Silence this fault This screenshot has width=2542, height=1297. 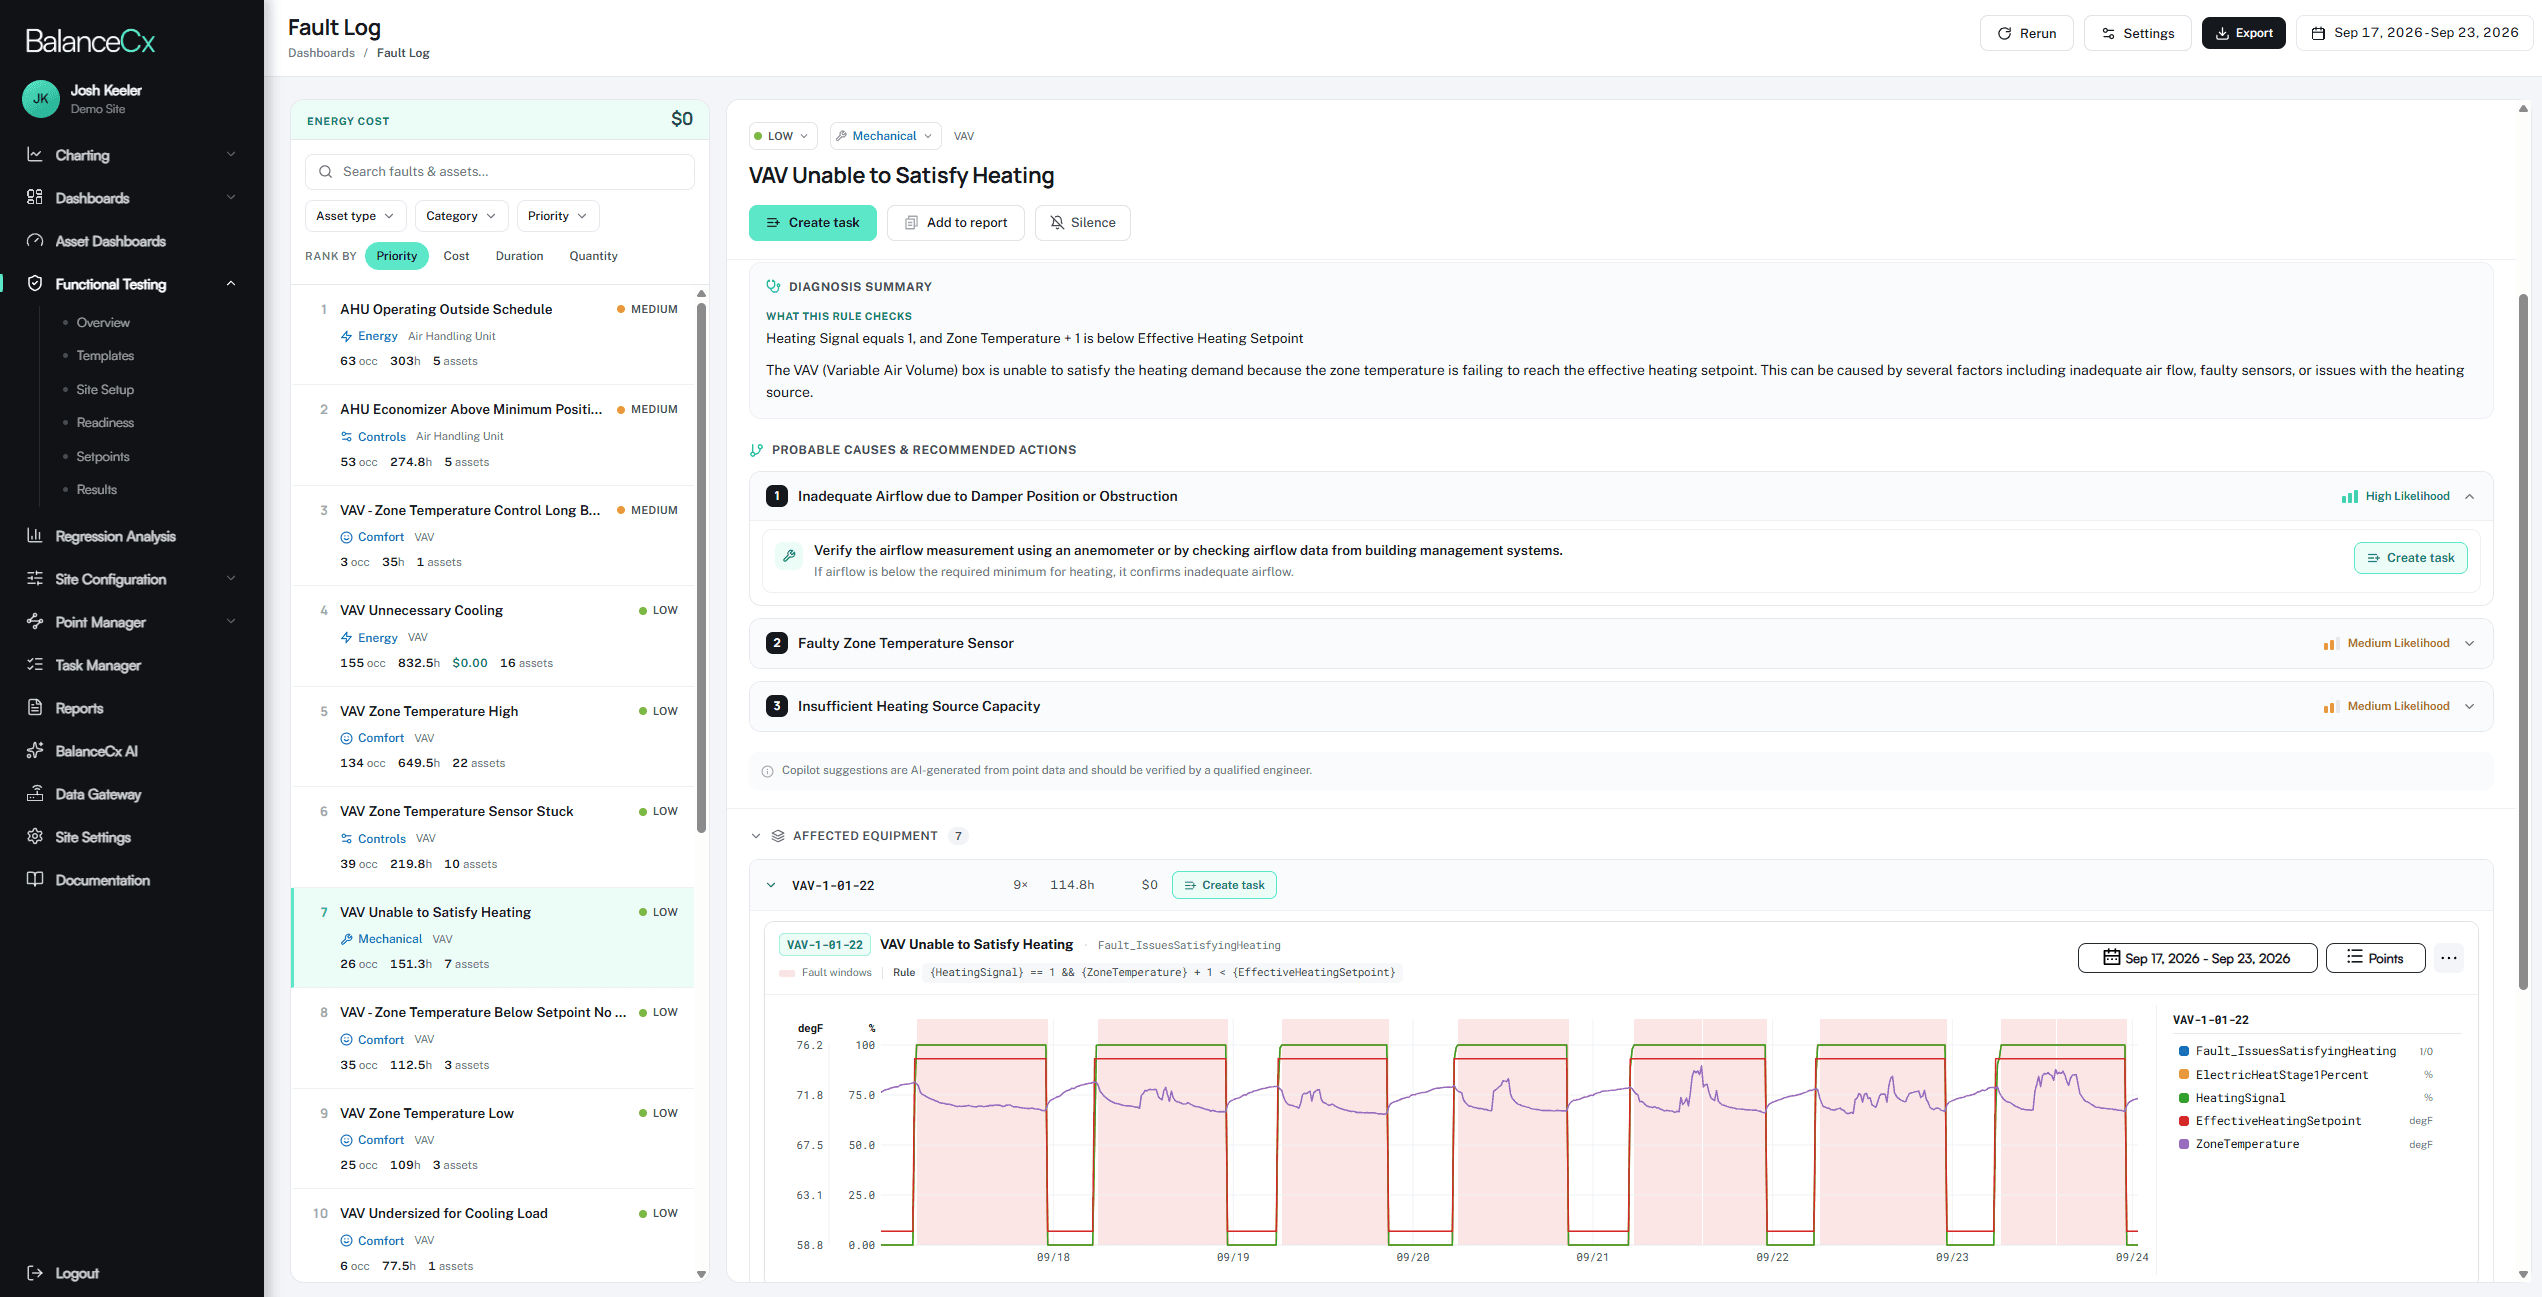(1082, 223)
